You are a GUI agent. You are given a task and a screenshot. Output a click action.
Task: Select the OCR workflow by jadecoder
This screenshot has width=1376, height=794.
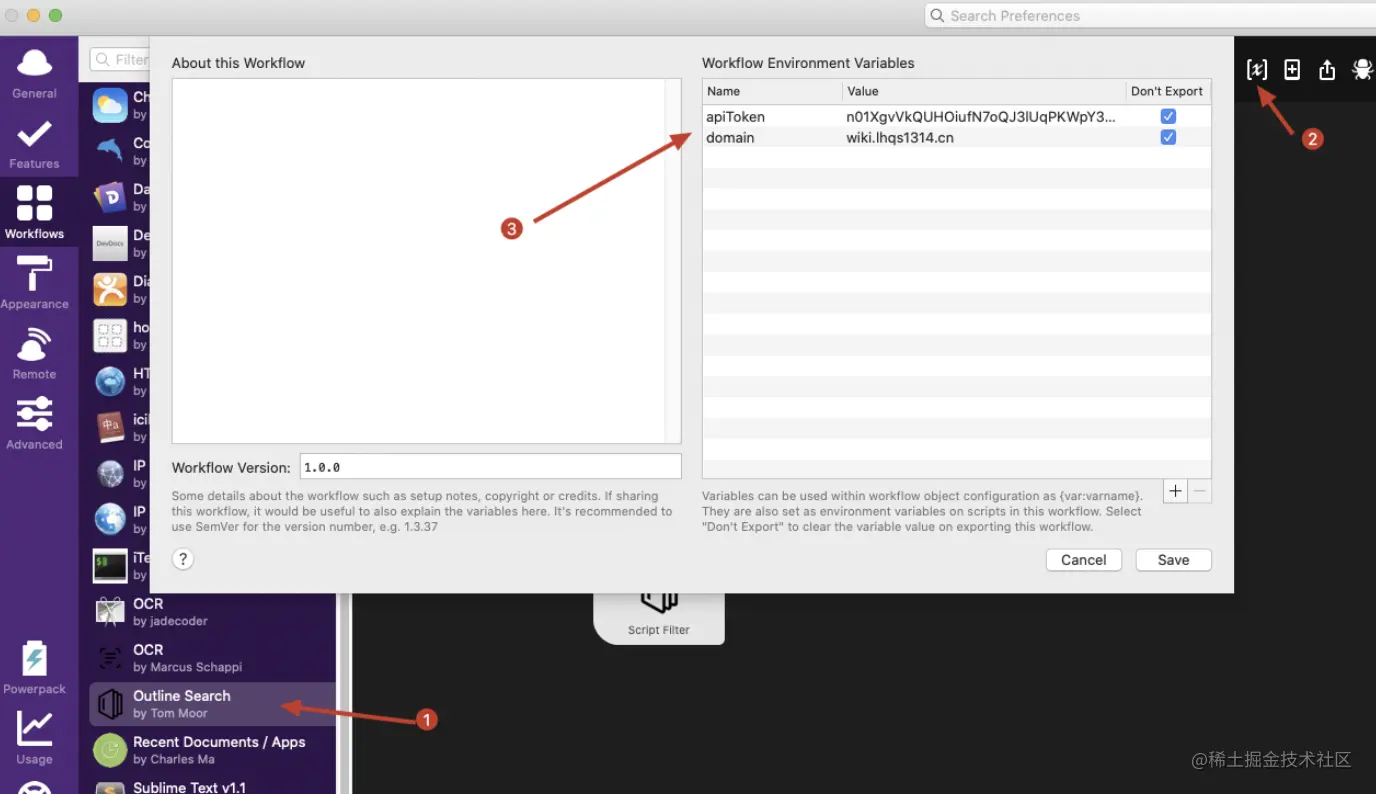coord(212,612)
